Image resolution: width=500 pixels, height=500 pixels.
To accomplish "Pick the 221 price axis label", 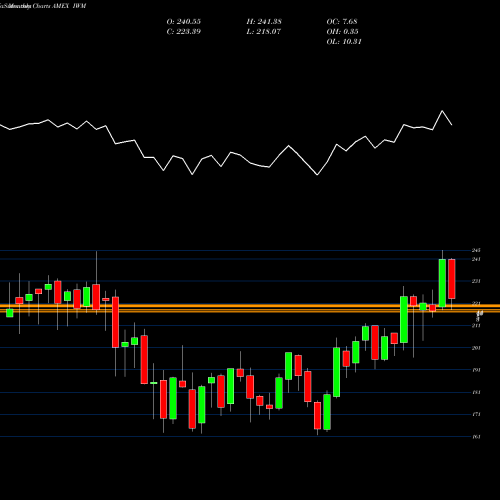I will [x=476, y=303].
